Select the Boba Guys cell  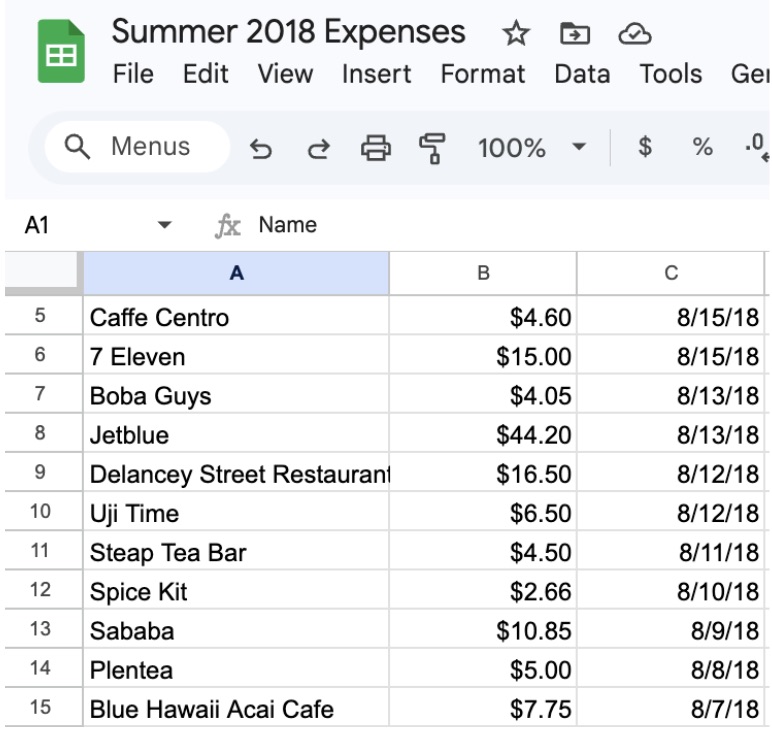point(236,394)
